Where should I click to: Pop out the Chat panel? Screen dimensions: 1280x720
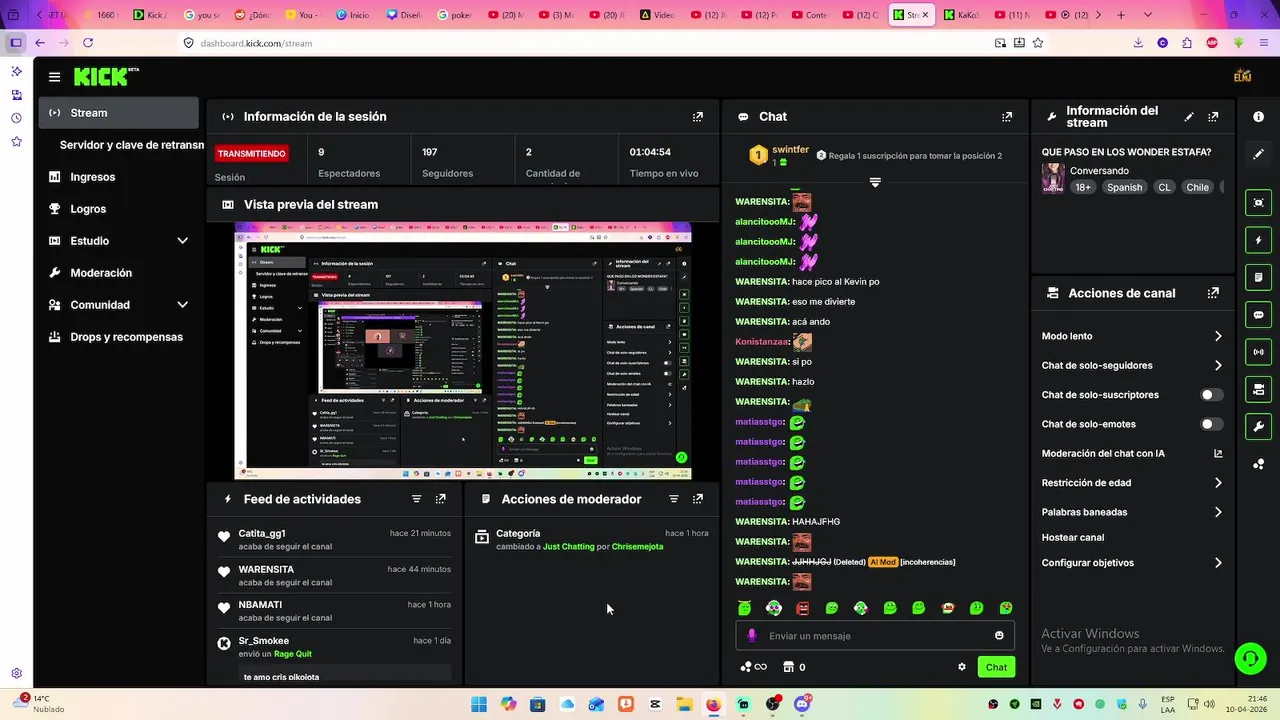pyautogui.click(x=1007, y=117)
